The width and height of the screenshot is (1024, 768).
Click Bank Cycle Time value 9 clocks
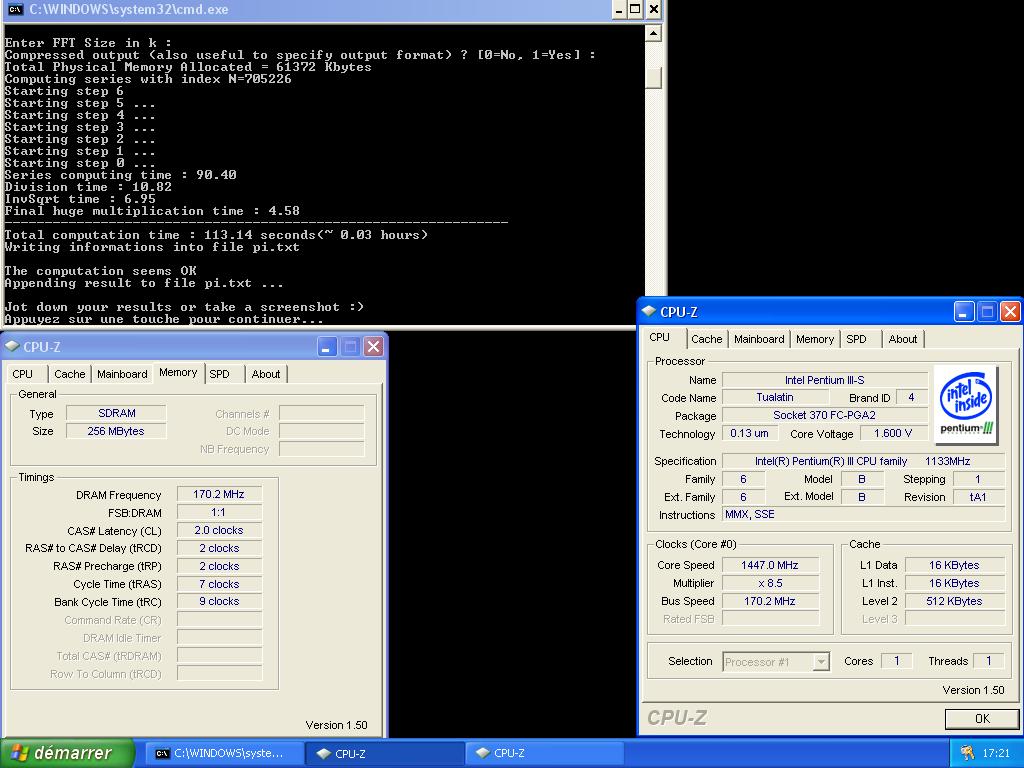[x=219, y=601]
